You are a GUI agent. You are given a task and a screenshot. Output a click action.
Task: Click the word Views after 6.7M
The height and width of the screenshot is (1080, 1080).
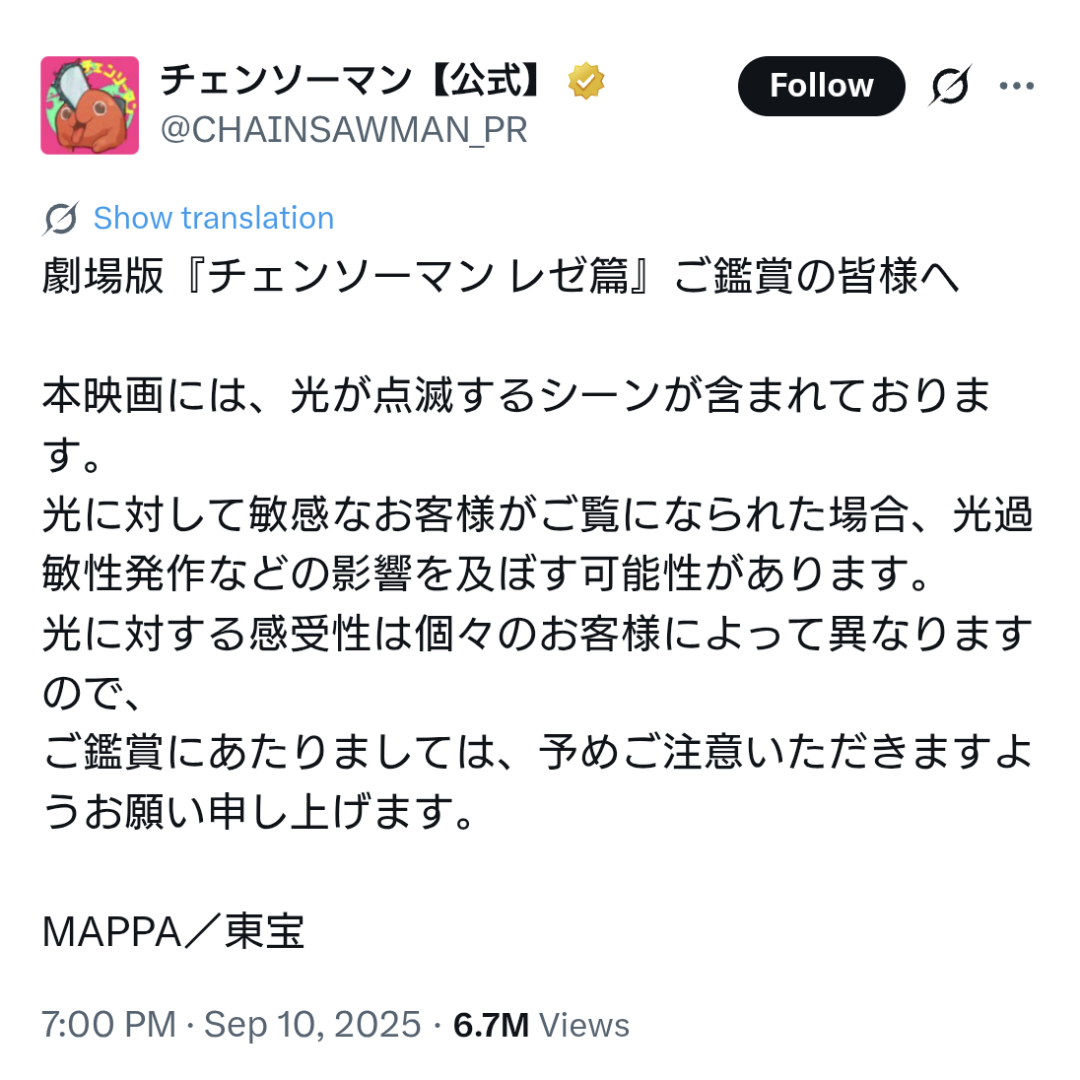[584, 1025]
